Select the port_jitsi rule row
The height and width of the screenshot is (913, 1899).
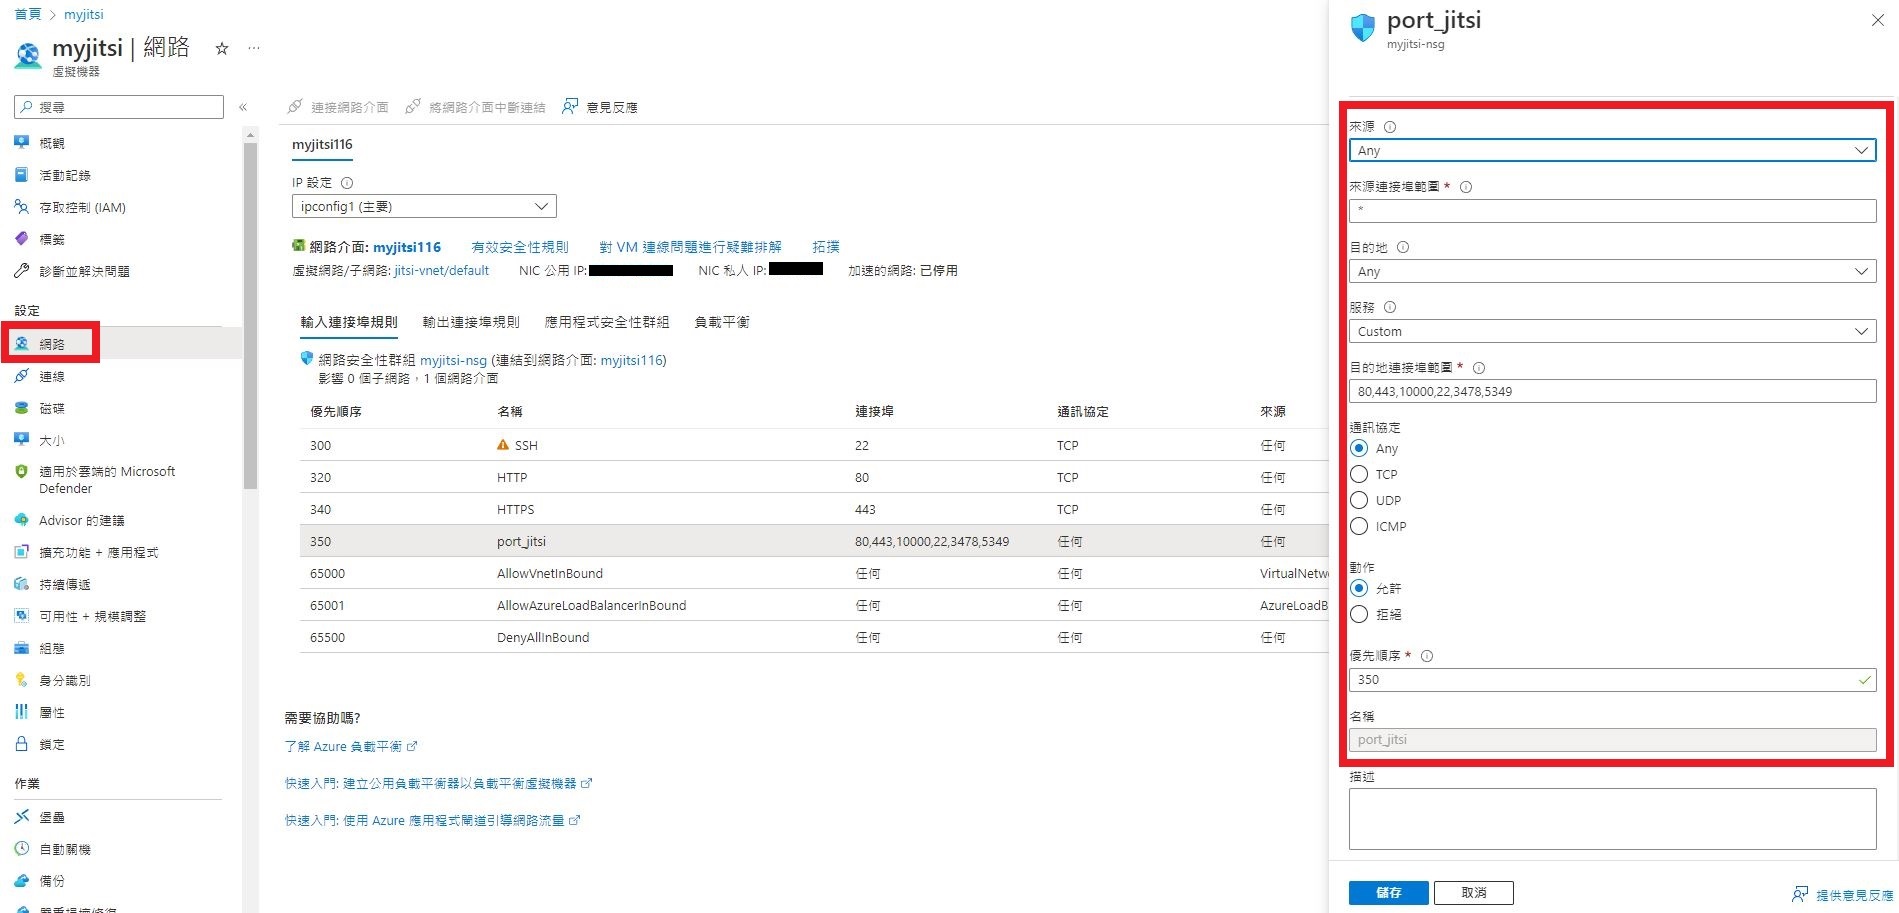click(814, 541)
